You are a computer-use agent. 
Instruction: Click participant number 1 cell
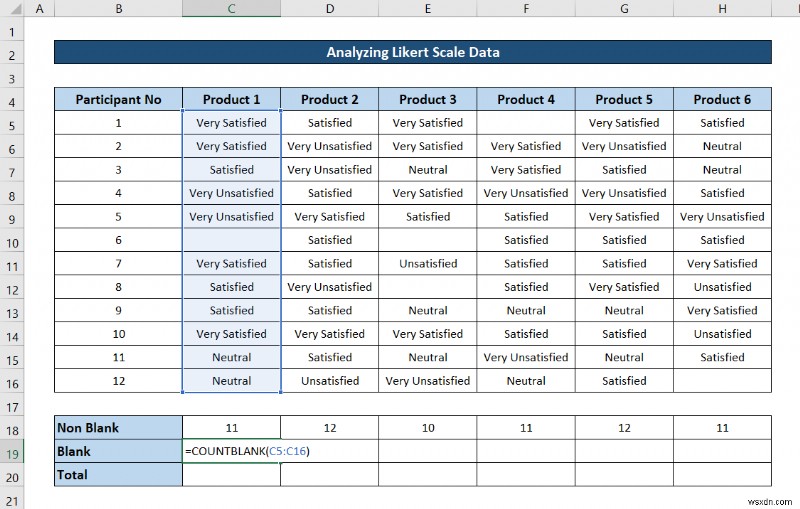pos(118,122)
